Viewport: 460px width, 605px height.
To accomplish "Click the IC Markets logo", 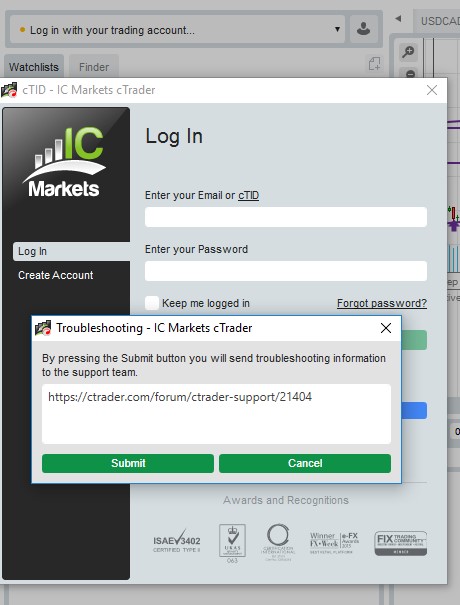I will click(x=64, y=162).
